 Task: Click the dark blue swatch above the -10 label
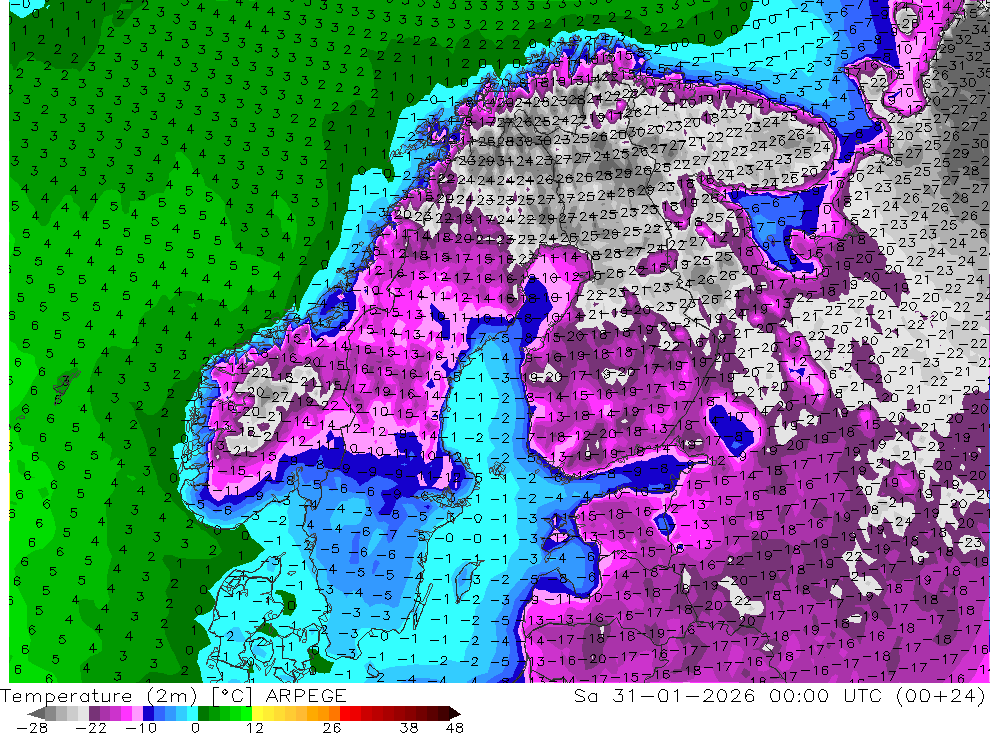[148, 713]
